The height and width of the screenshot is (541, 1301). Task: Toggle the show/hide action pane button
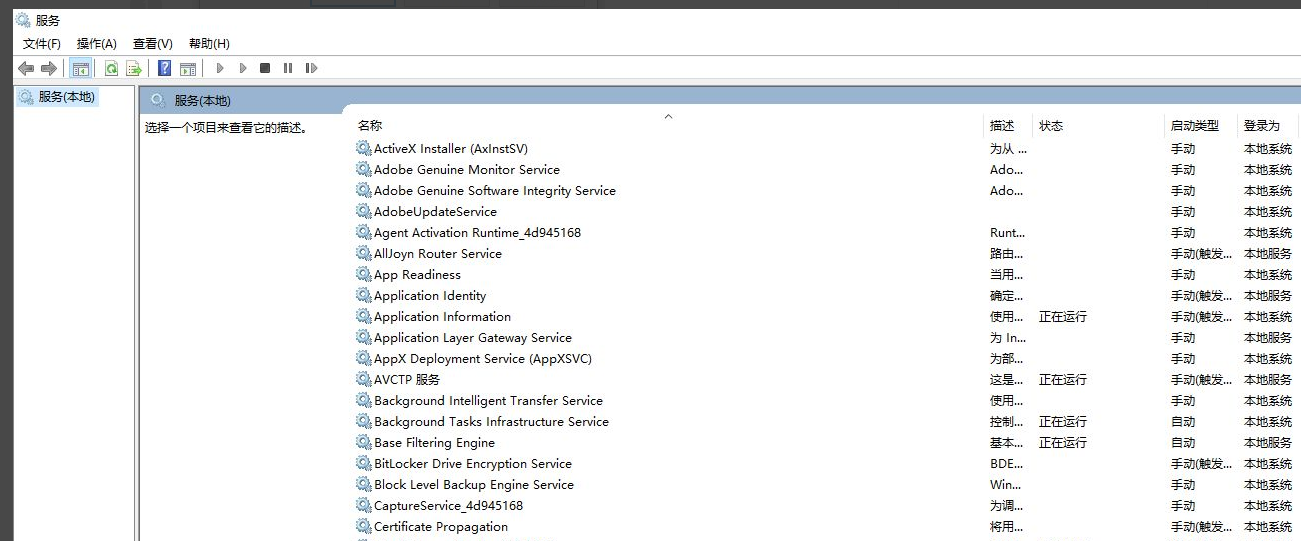(187, 68)
